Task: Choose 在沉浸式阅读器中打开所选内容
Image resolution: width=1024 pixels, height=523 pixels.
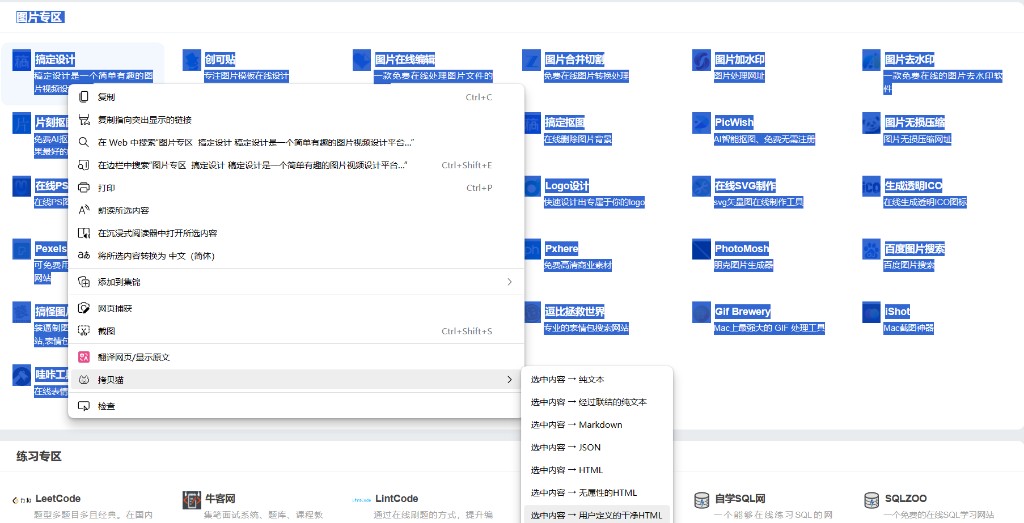Action: click(x=296, y=233)
